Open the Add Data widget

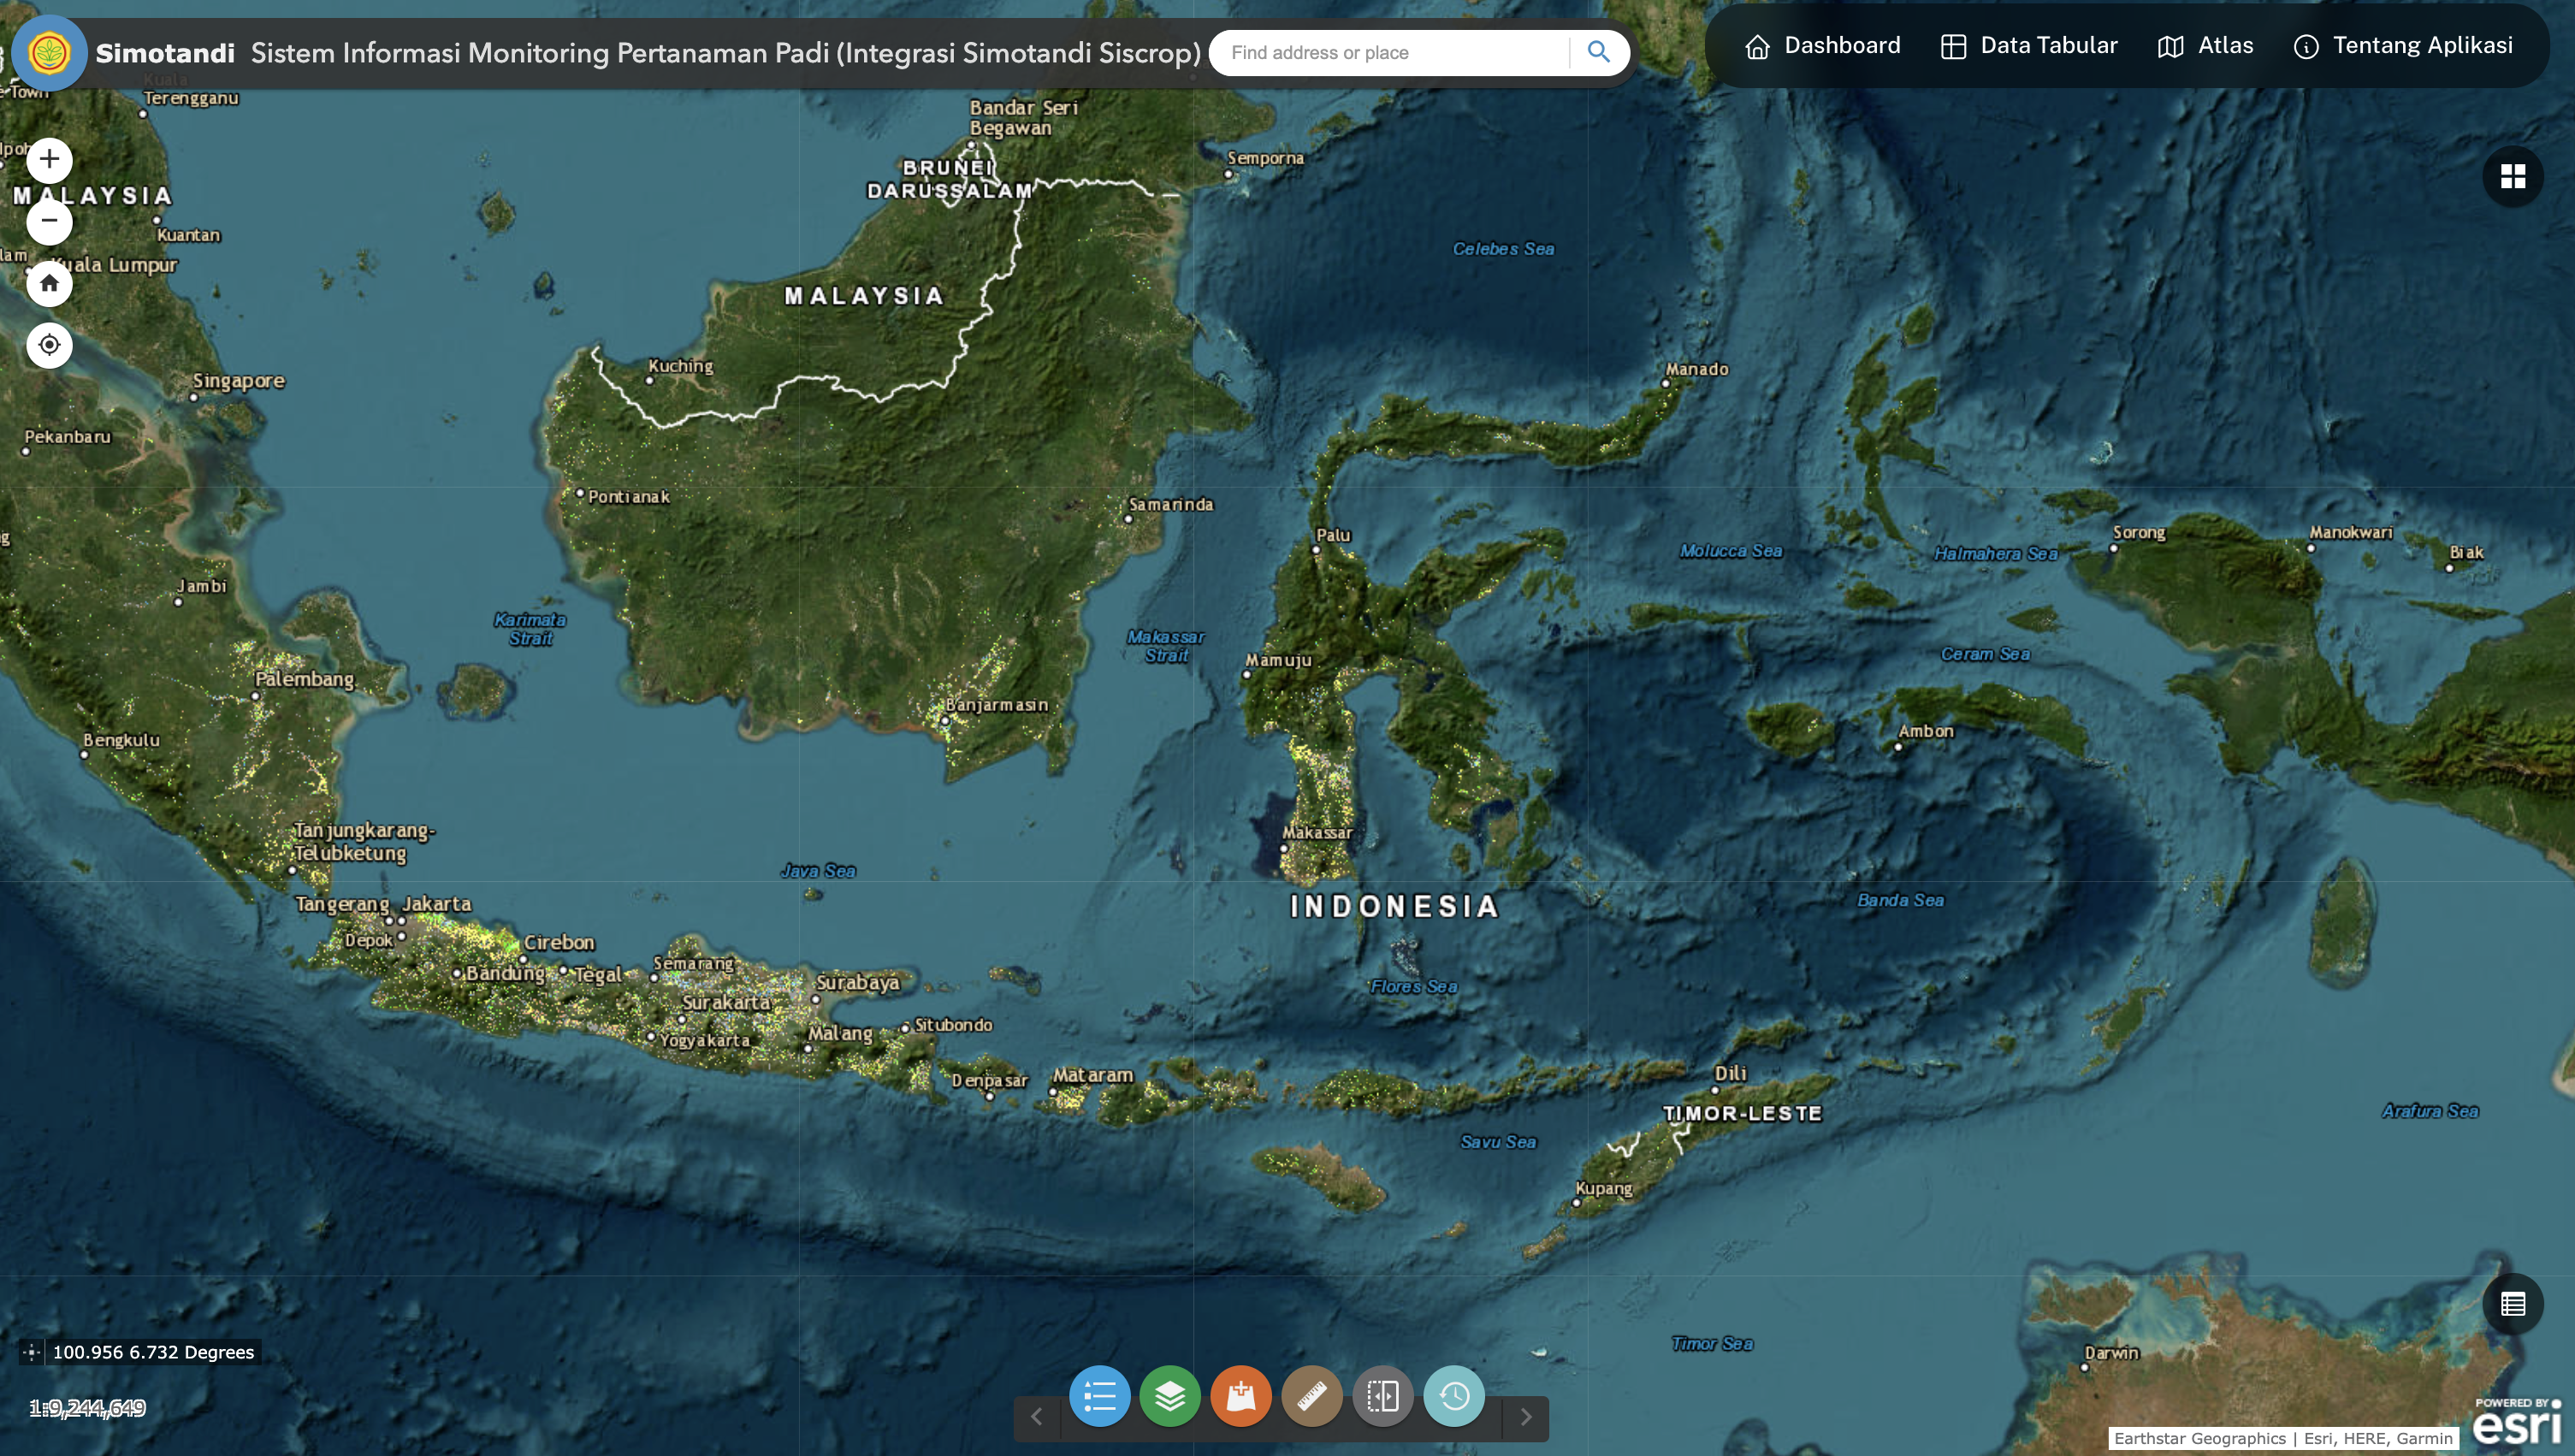tap(1241, 1395)
